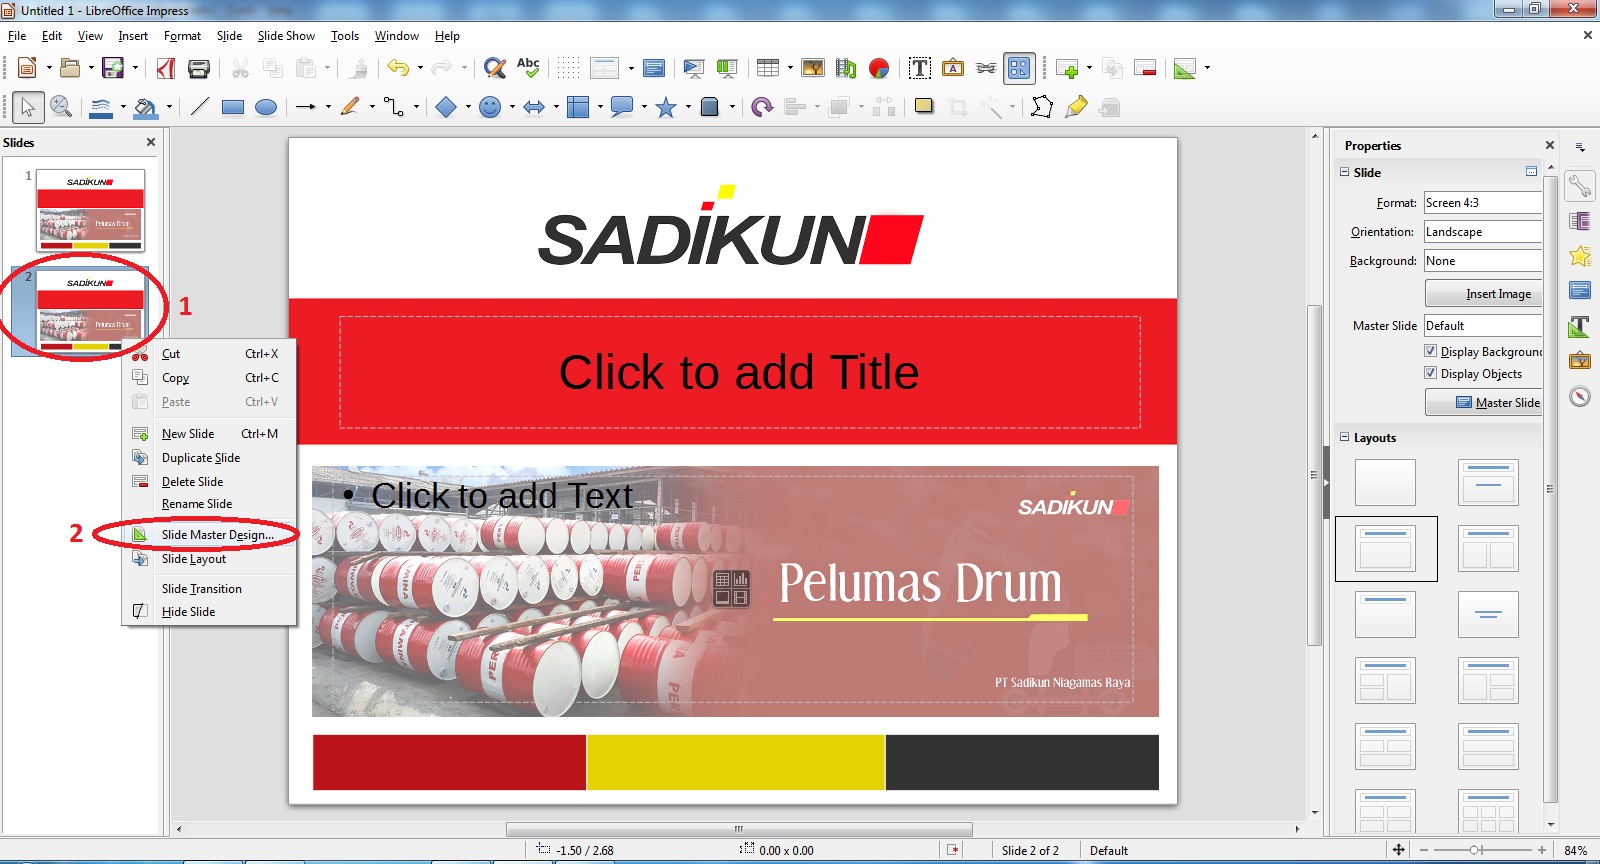Viewport: 1600px width, 864px height.
Task: Uncheck the Display Objects checkbox
Action: click(x=1431, y=373)
